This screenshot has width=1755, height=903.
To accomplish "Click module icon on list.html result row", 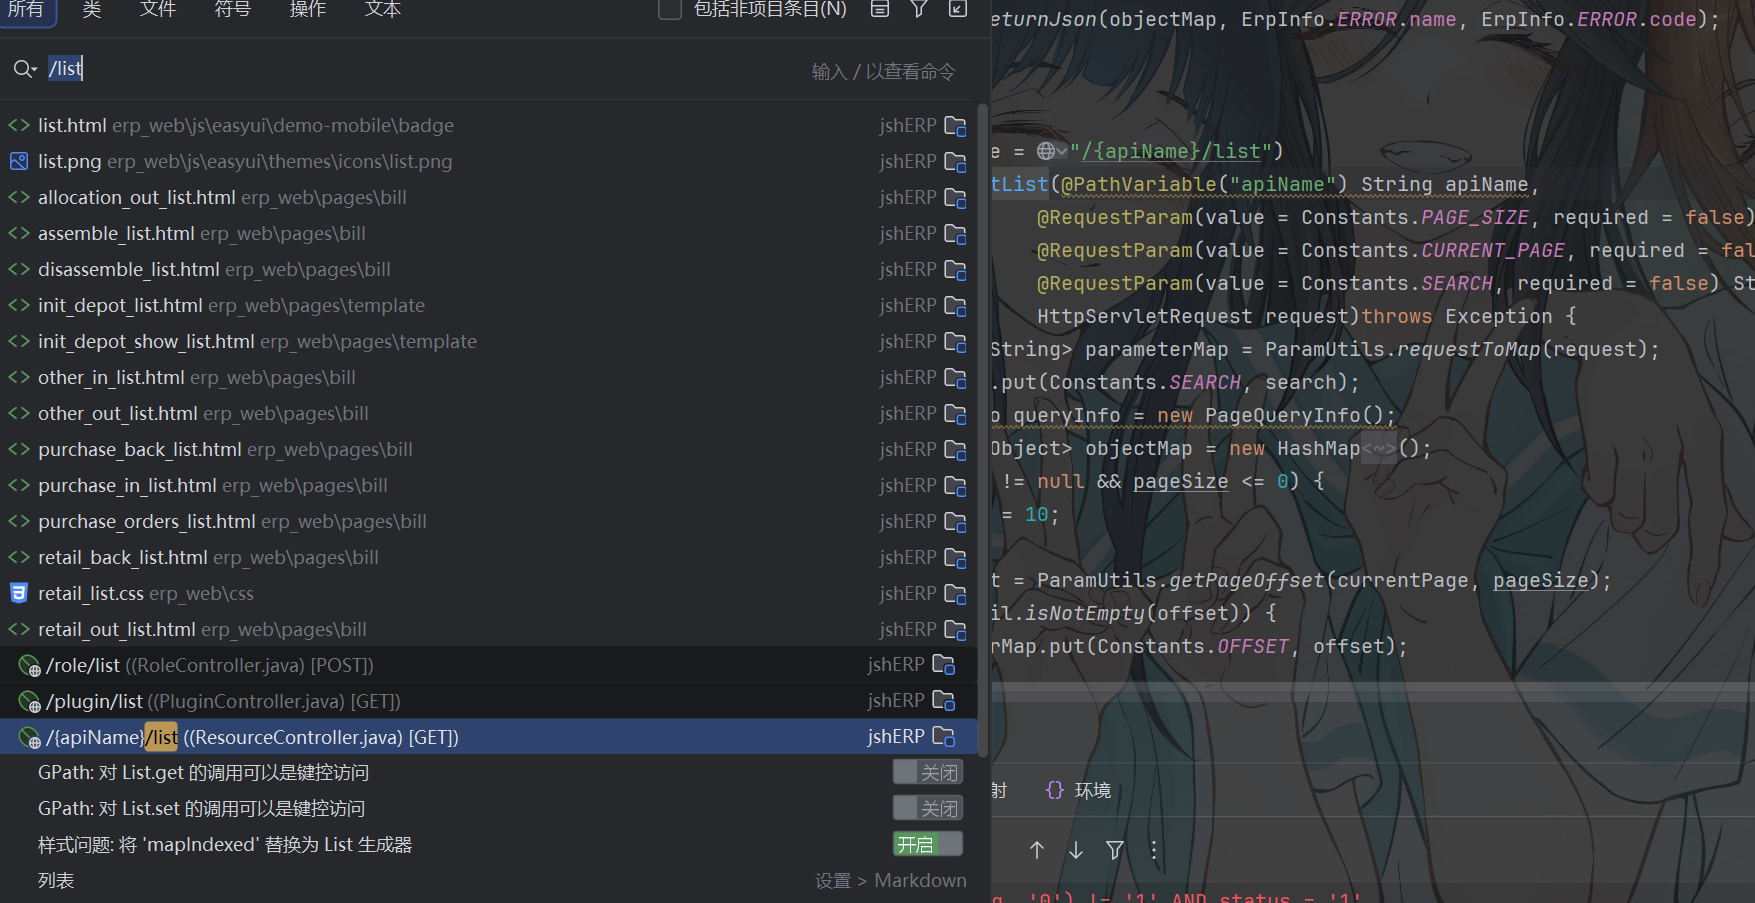I will point(956,126).
